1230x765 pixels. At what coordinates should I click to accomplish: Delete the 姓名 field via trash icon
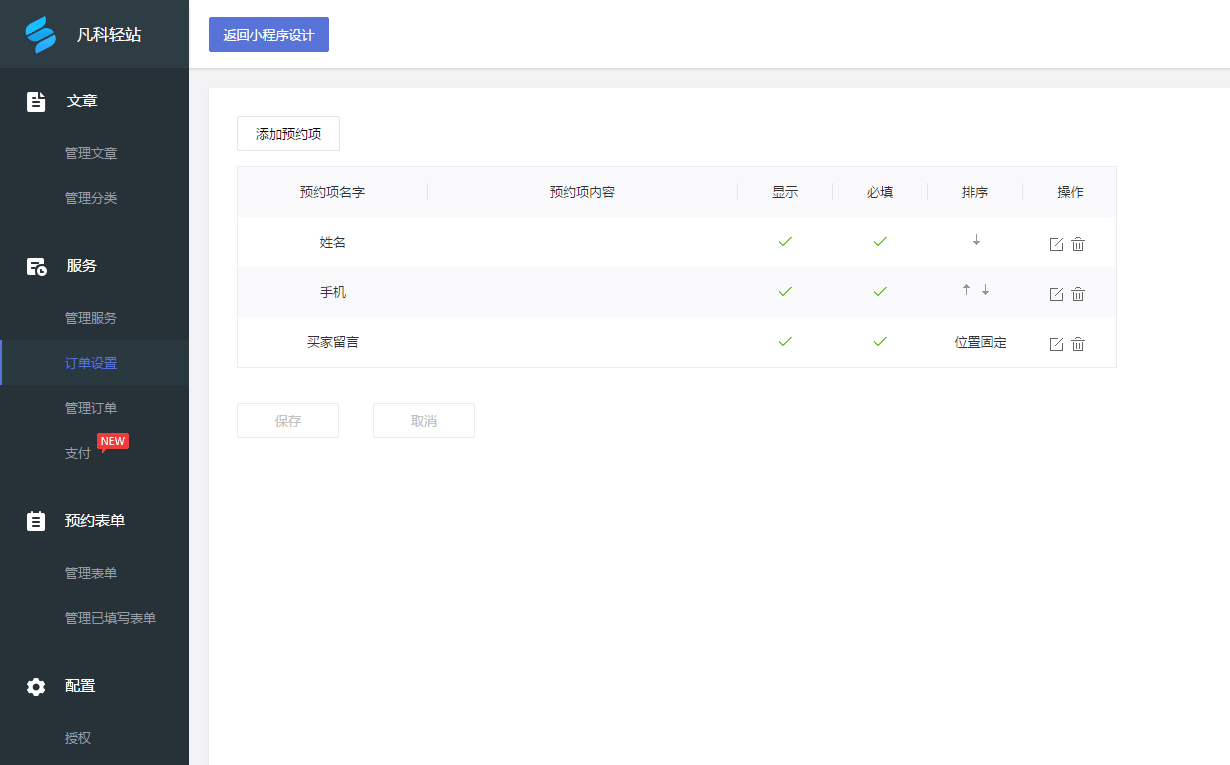click(x=1078, y=243)
